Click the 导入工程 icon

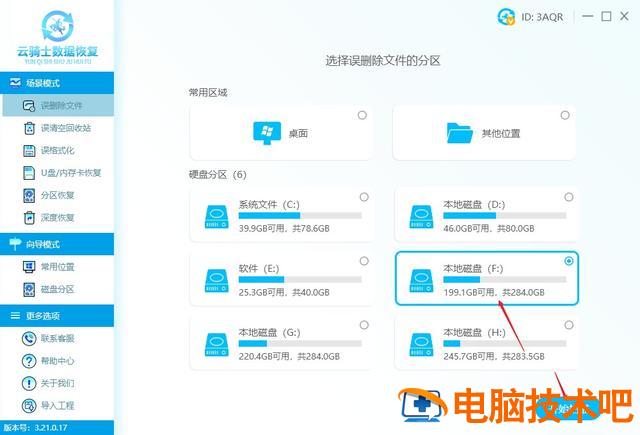[29, 406]
